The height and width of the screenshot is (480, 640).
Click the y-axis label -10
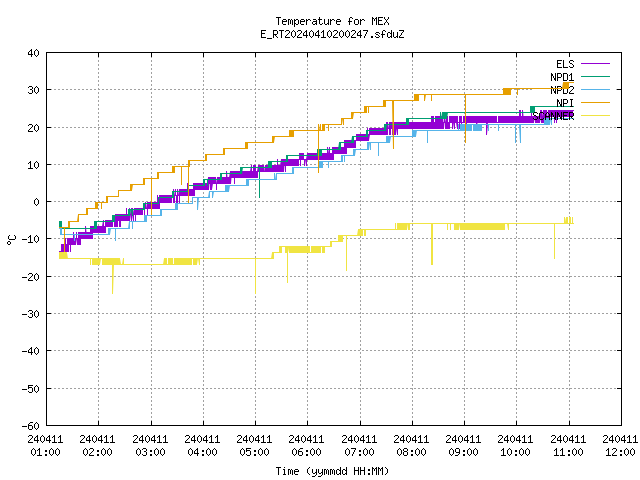(x=31, y=239)
